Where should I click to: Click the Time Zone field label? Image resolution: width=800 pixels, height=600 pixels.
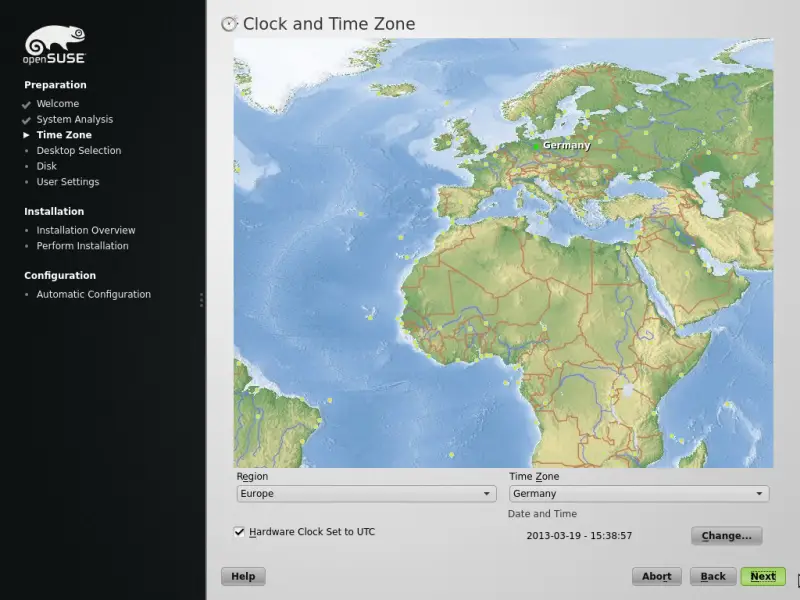coord(534,476)
